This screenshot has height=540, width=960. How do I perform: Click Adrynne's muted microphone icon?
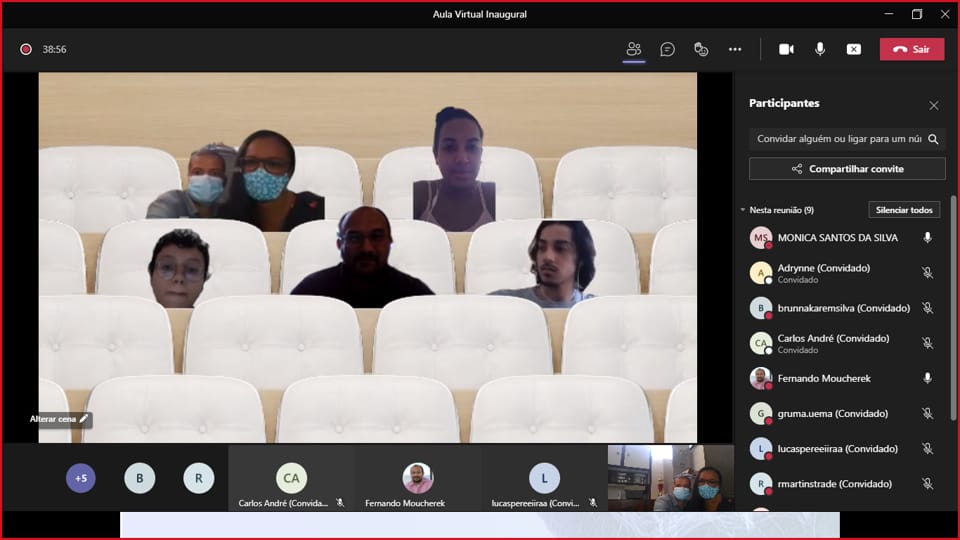(928, 272)
